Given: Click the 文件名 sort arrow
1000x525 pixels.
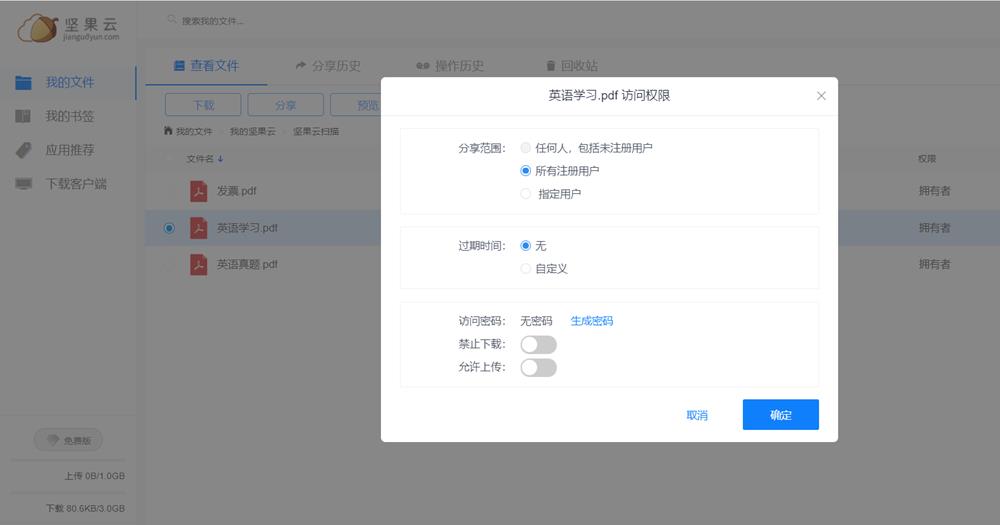Looking at the screenshot, I should pyautogui.click(x=220, y=159).
